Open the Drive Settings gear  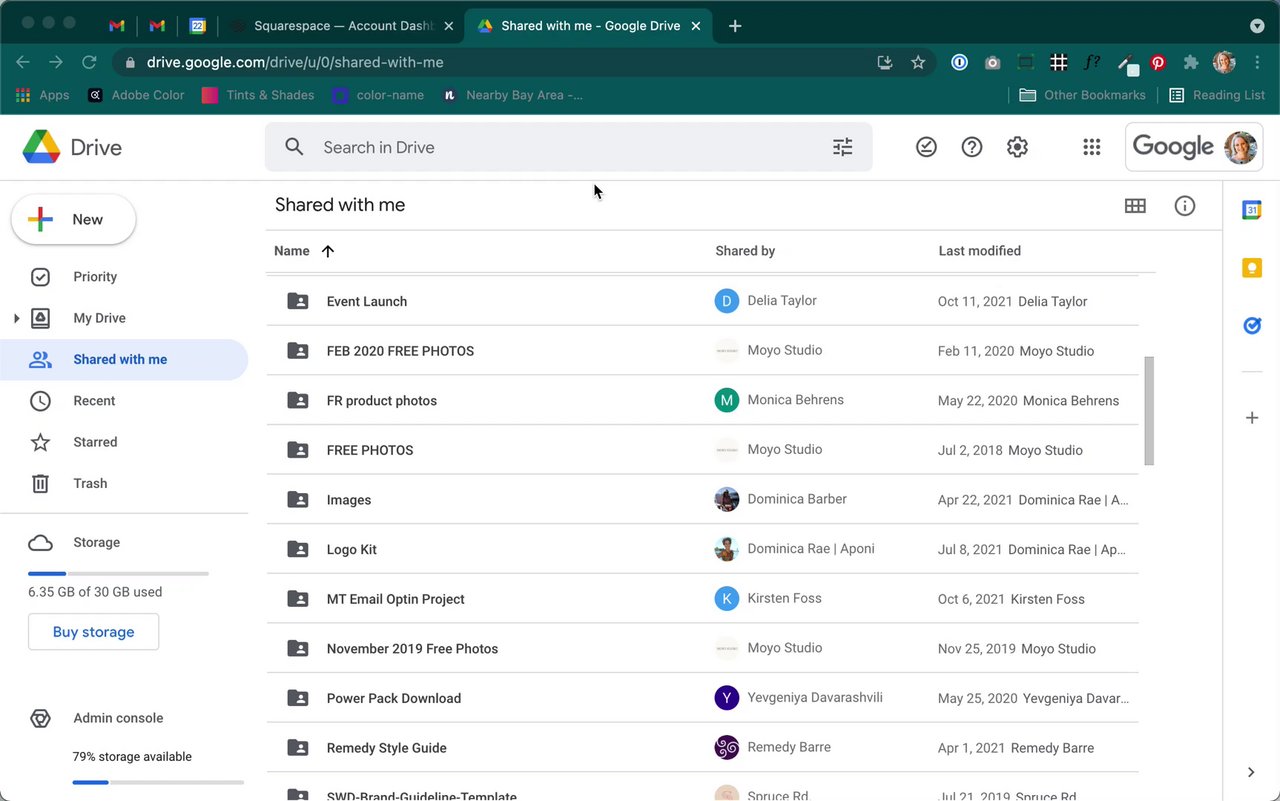tap(1017, 147)
